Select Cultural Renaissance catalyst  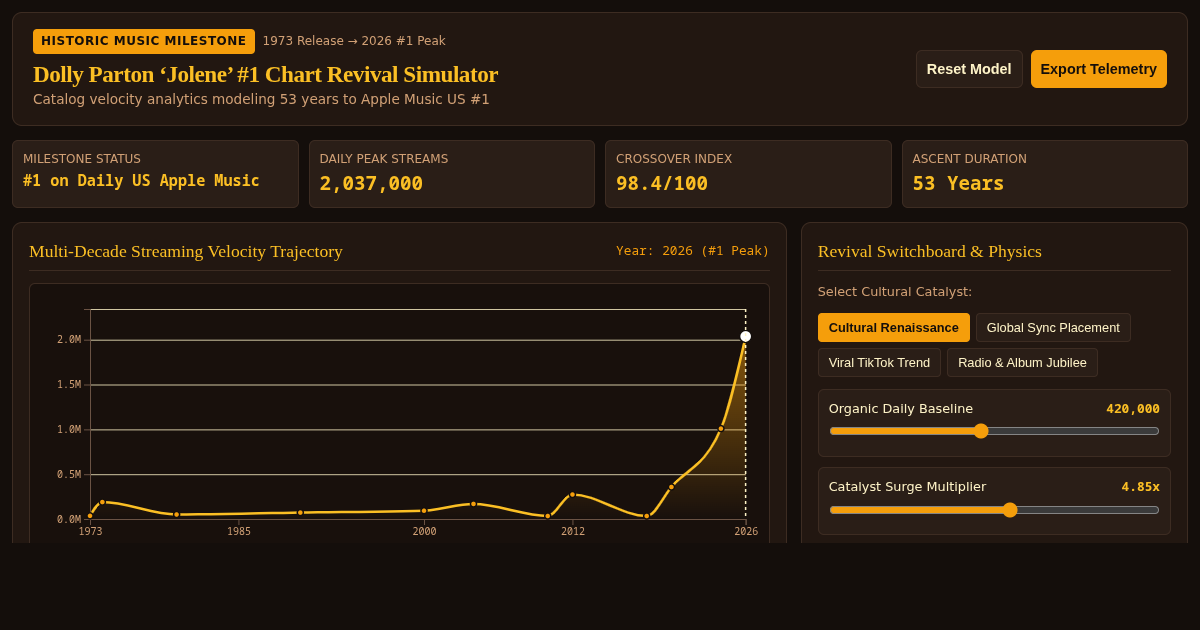(893, 327)
